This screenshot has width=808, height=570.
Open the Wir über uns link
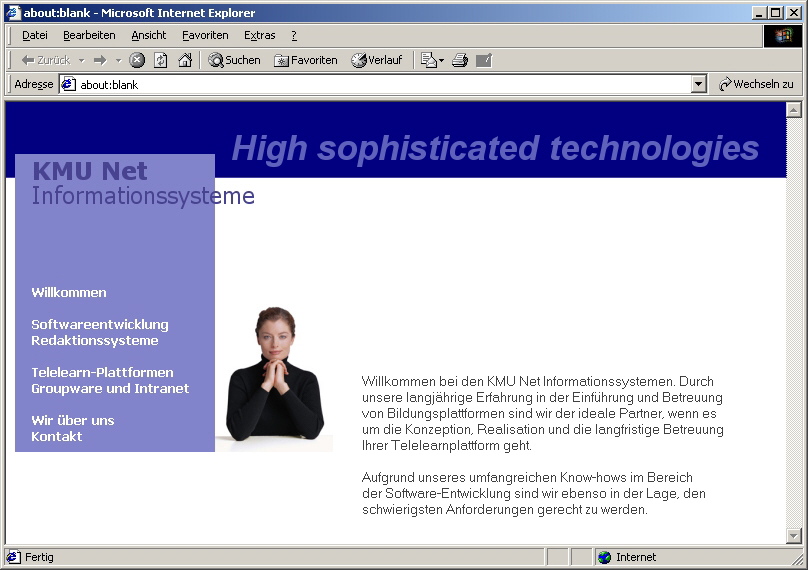[x=73, y=420]
